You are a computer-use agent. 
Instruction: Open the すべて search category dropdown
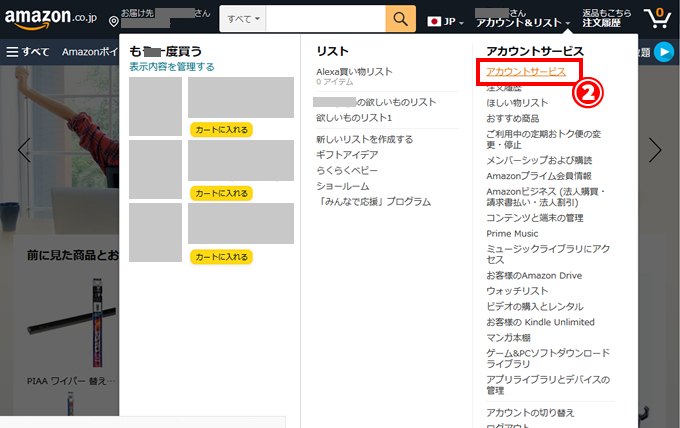click(x=243, y=19)
